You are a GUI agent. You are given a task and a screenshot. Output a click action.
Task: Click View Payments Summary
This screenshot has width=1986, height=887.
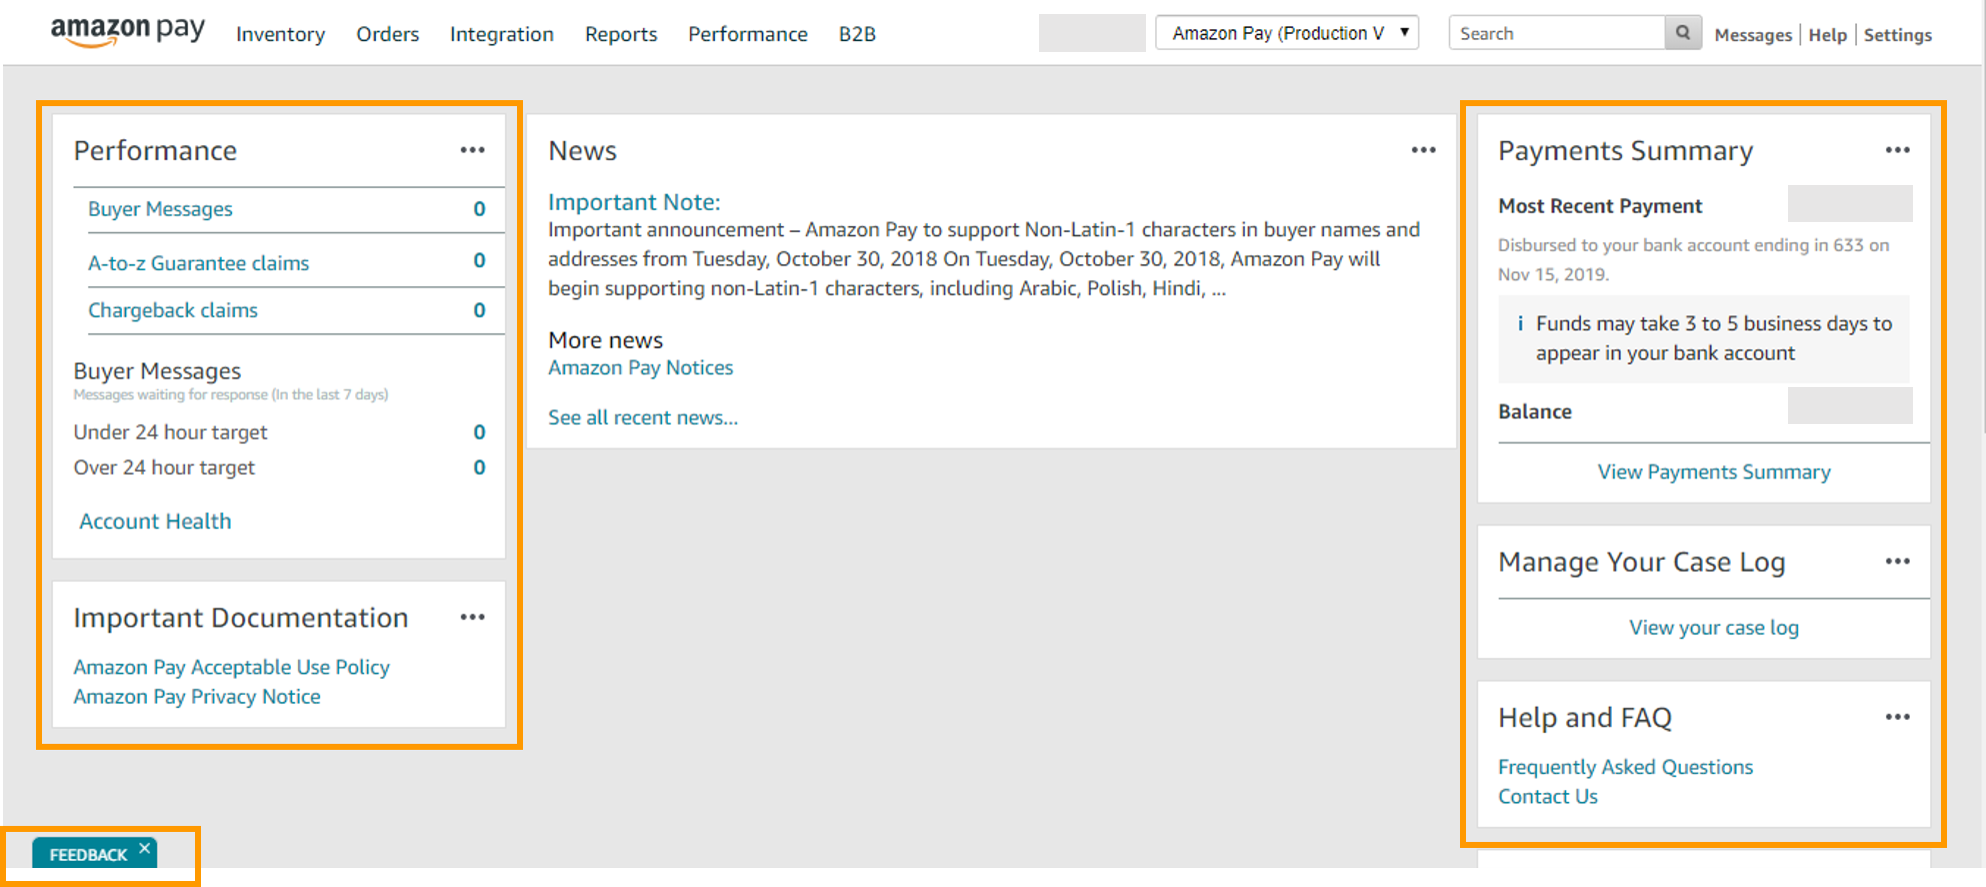pyautogui.click(x=1714, y=472)
